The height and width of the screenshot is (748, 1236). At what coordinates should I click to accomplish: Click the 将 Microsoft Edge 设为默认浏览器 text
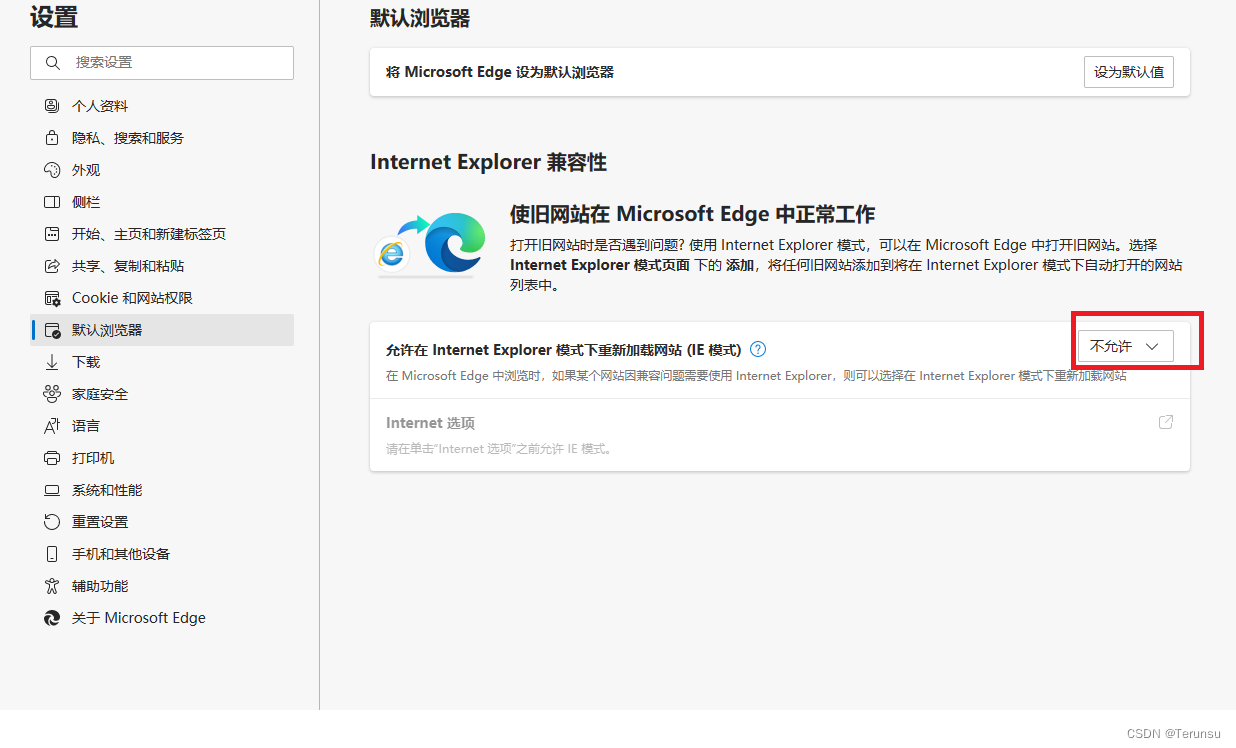[x=500, y=72]
